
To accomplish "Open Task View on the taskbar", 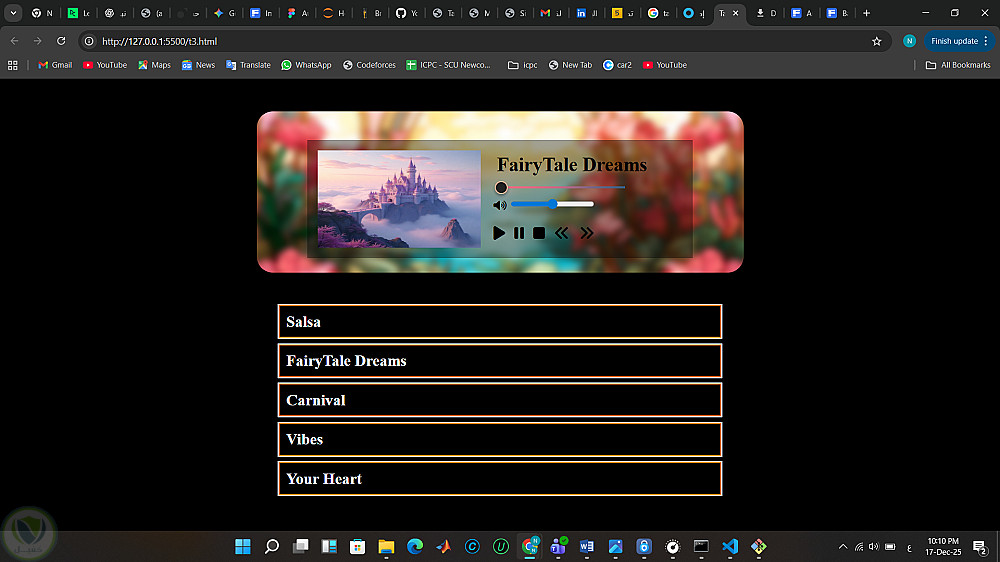I will click(300, 546).
